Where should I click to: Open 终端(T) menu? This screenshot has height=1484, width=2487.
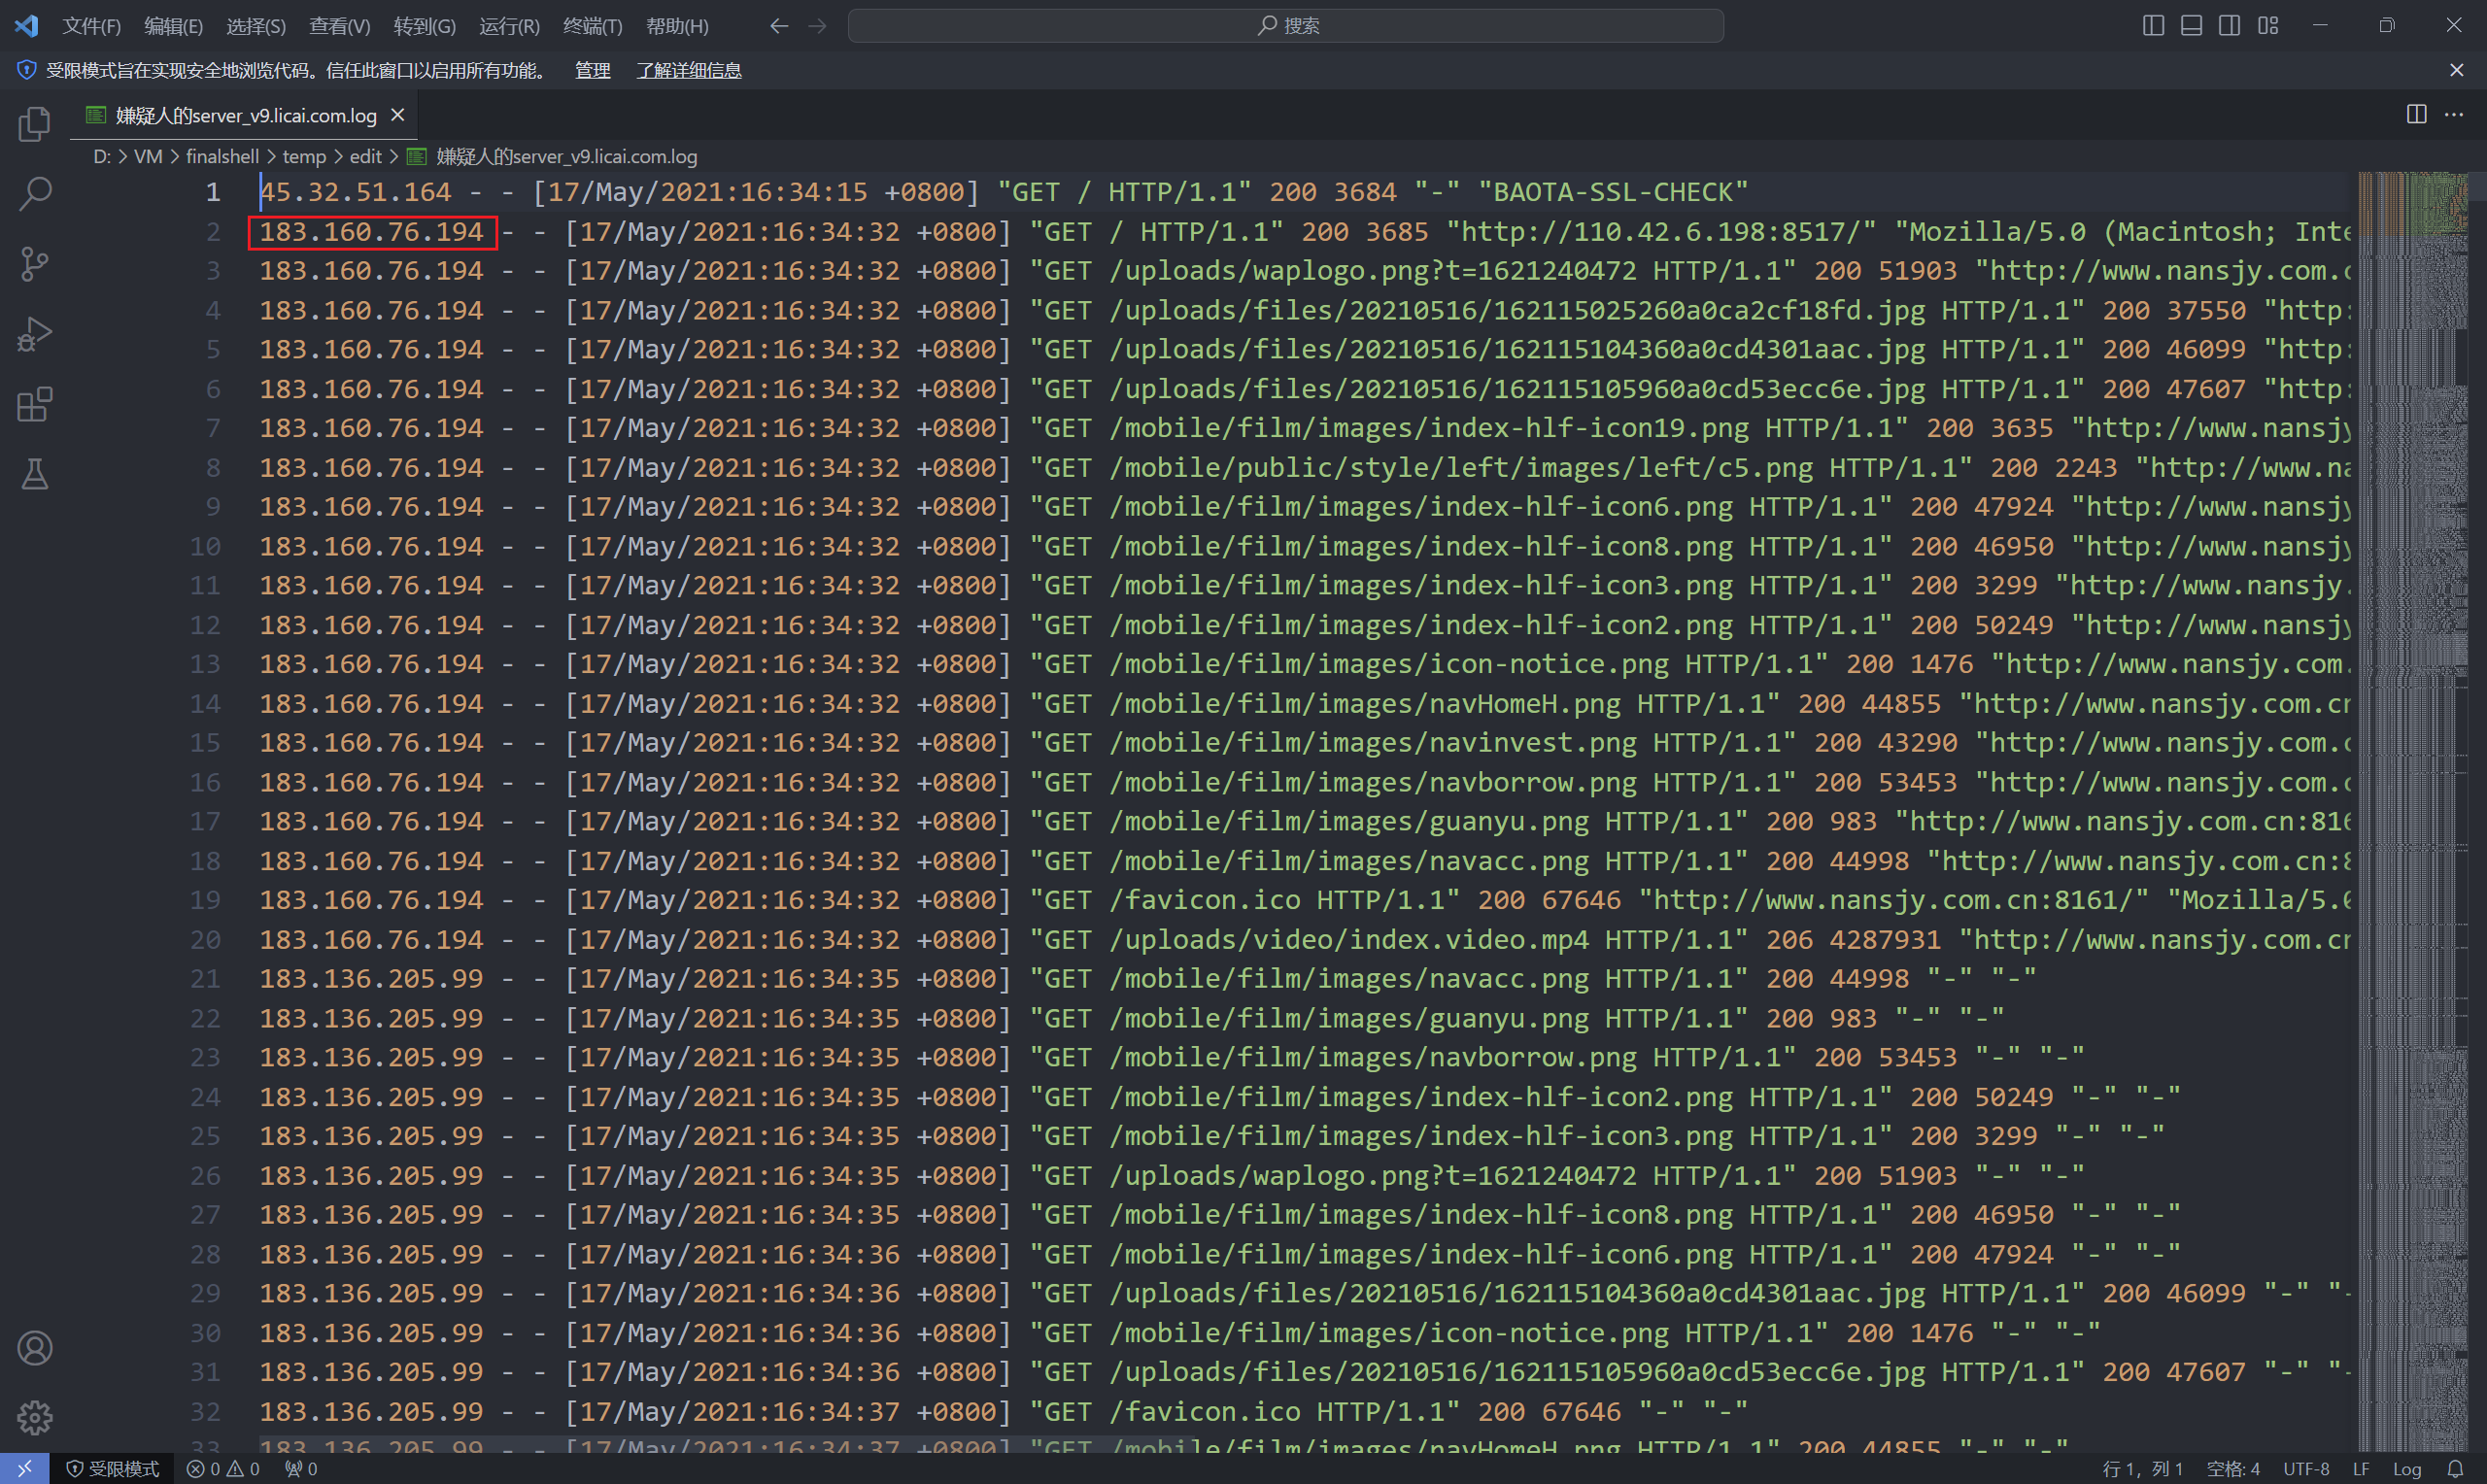[592, 26]
